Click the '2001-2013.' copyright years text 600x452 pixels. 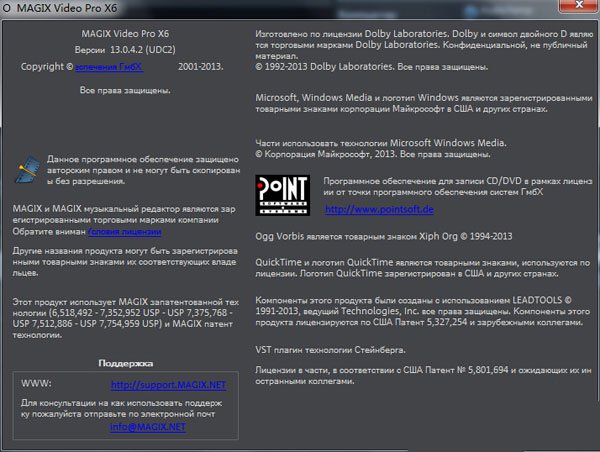pos(201,67)
